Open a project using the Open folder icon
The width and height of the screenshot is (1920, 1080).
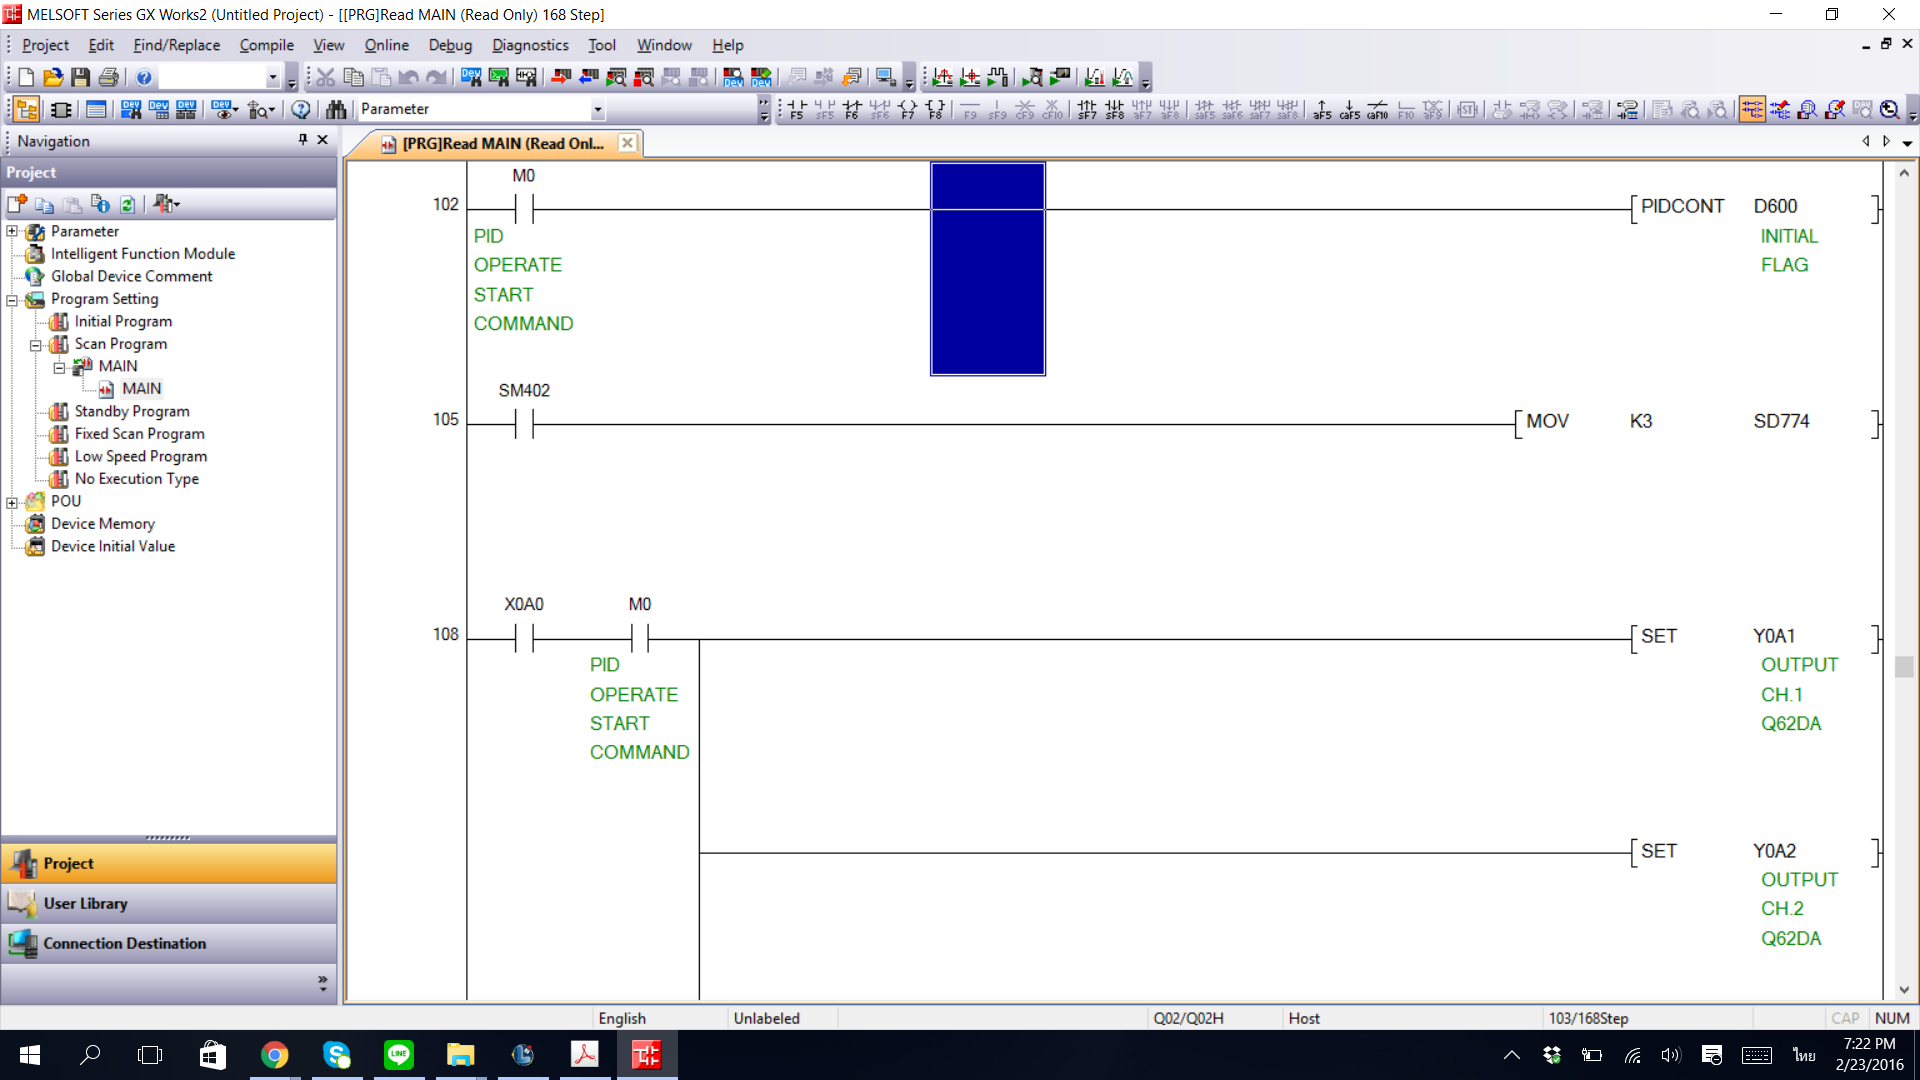pos(53,77)
